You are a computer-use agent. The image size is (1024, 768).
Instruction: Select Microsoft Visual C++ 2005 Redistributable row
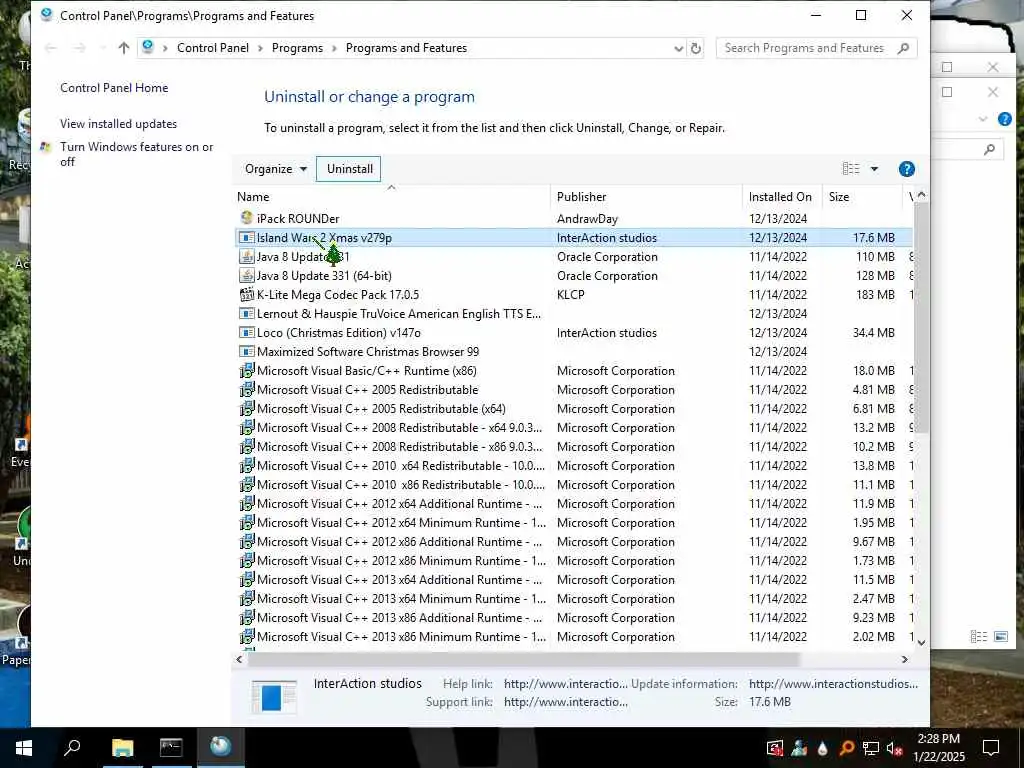pyautogui.click(x=573, y=389)
